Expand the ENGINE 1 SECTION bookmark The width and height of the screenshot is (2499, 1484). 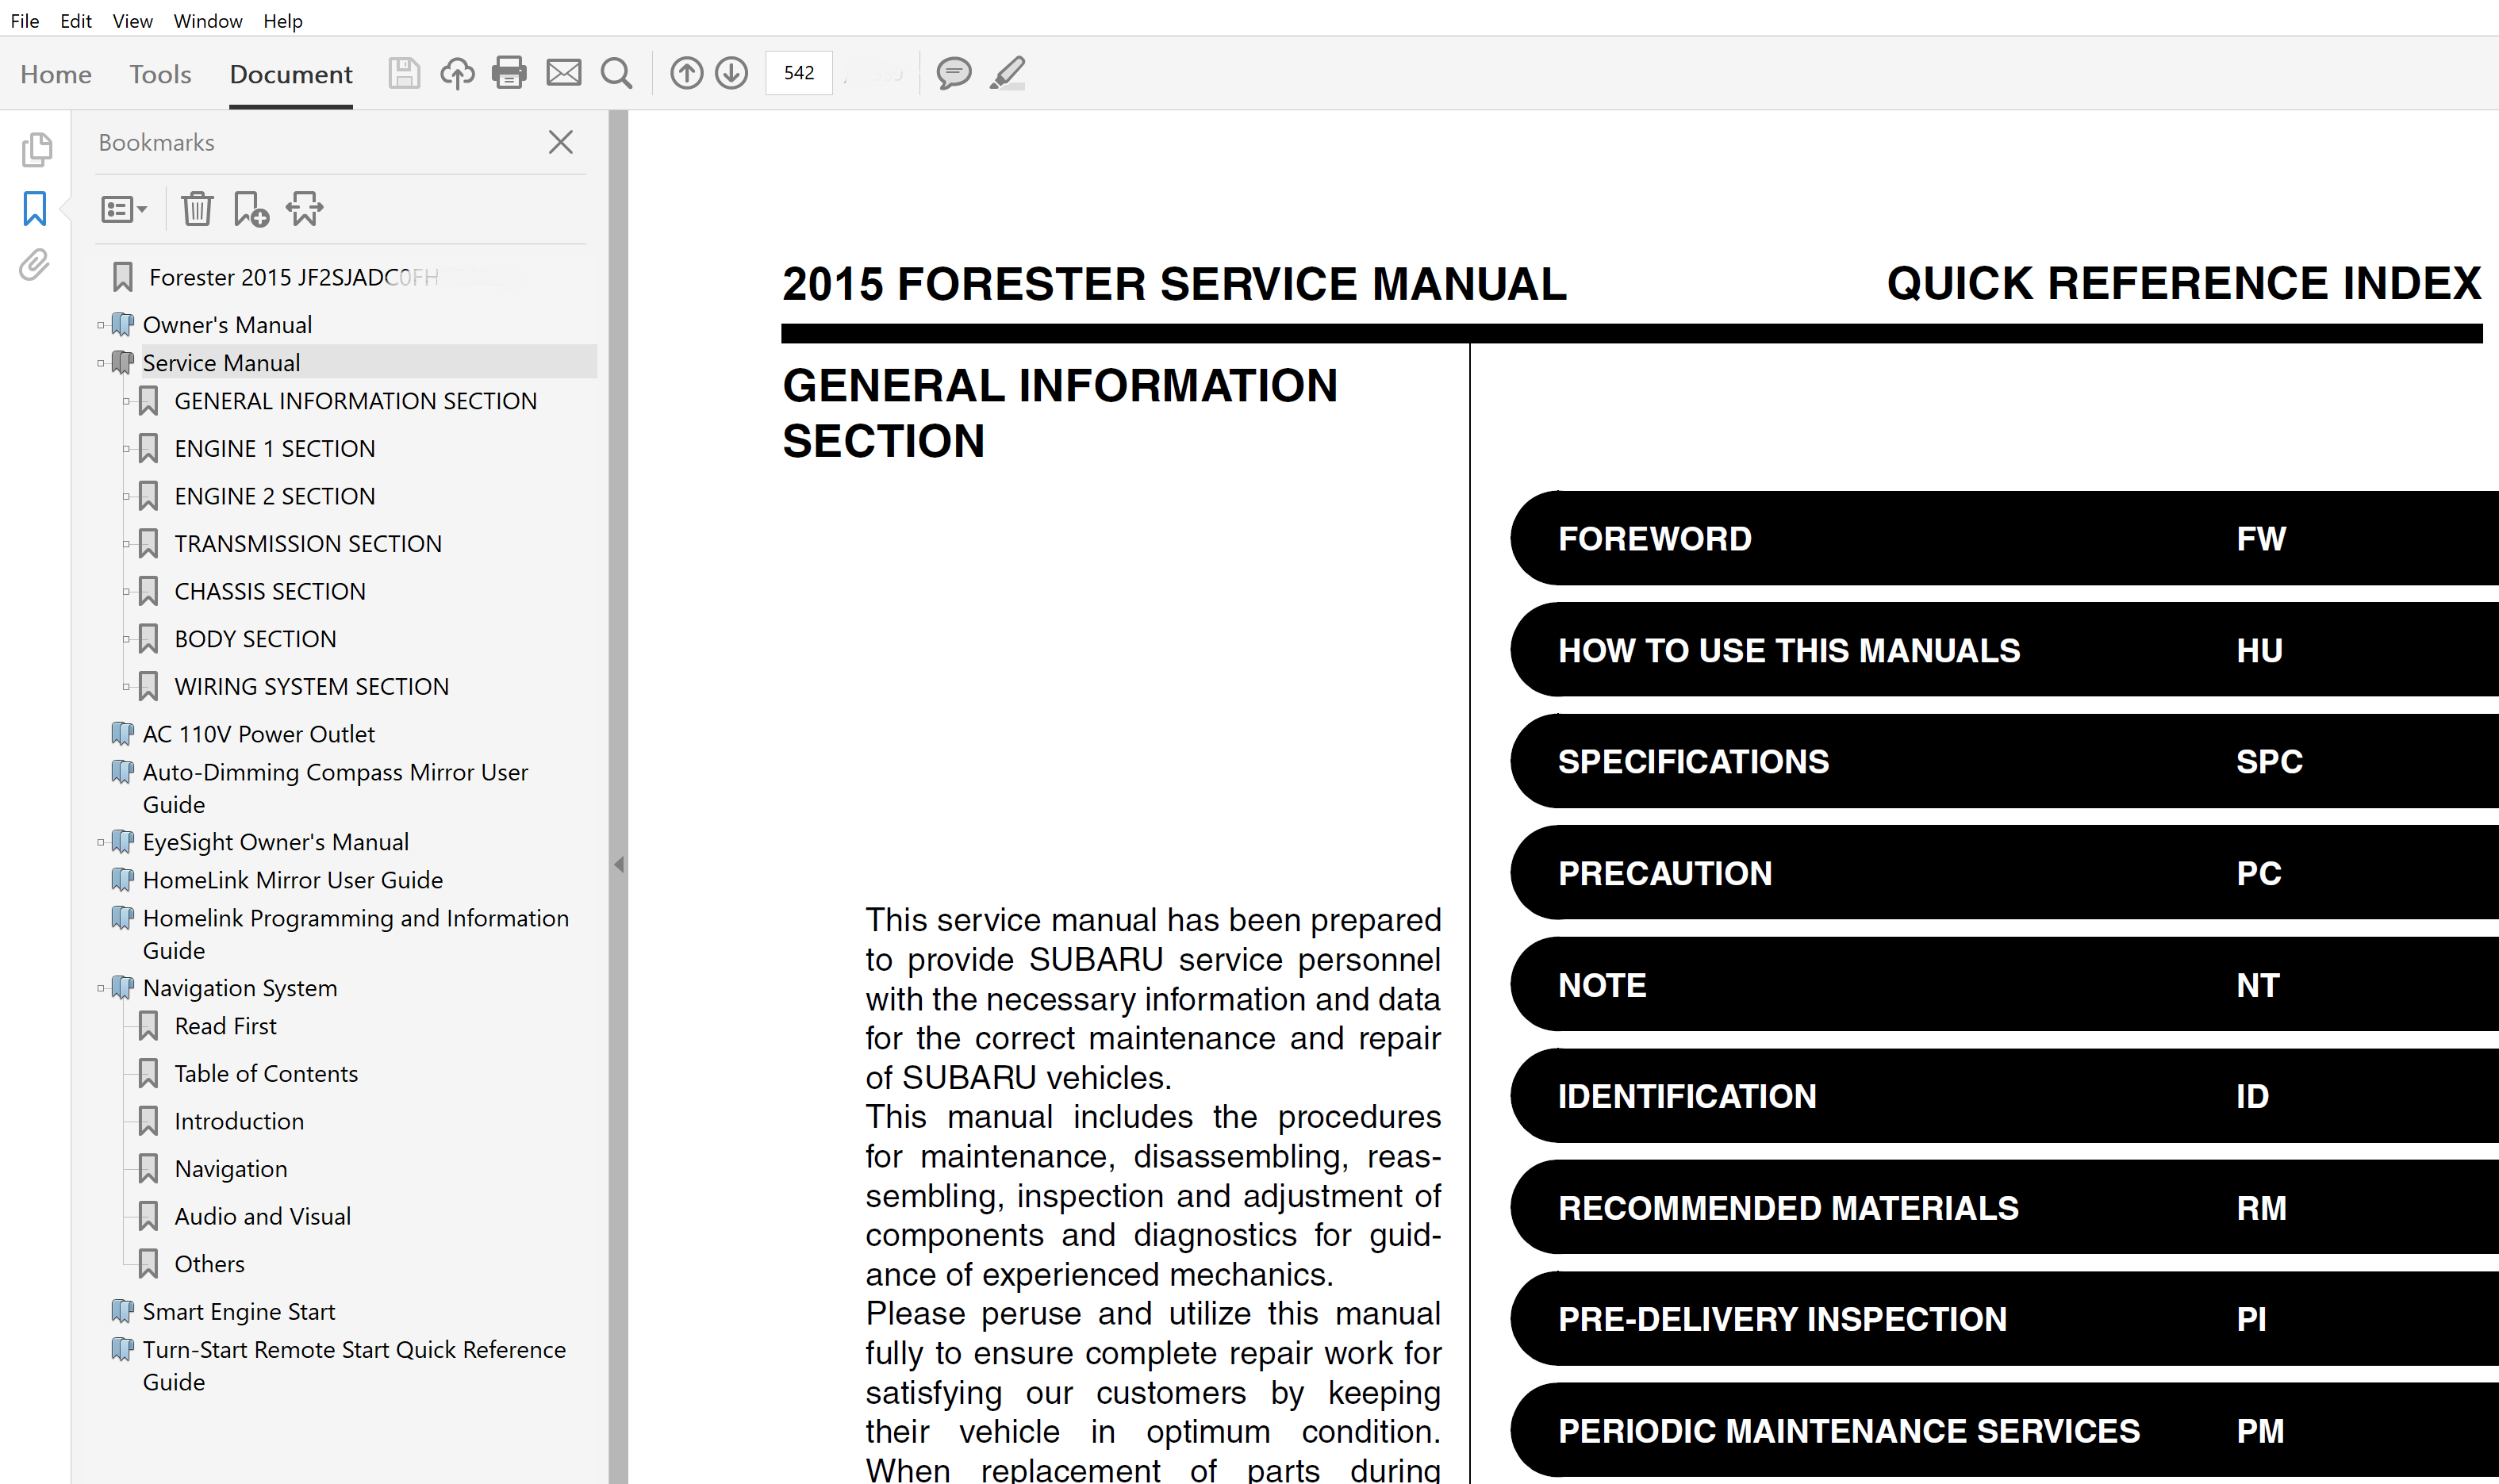tap(126, 449)
